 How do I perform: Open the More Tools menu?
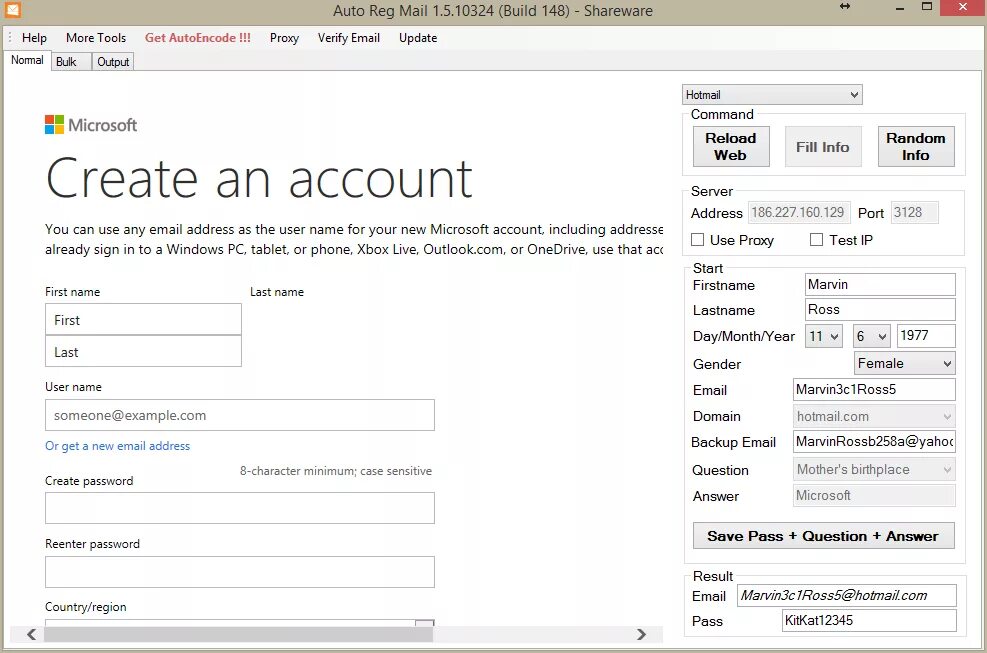click(96, 38)
